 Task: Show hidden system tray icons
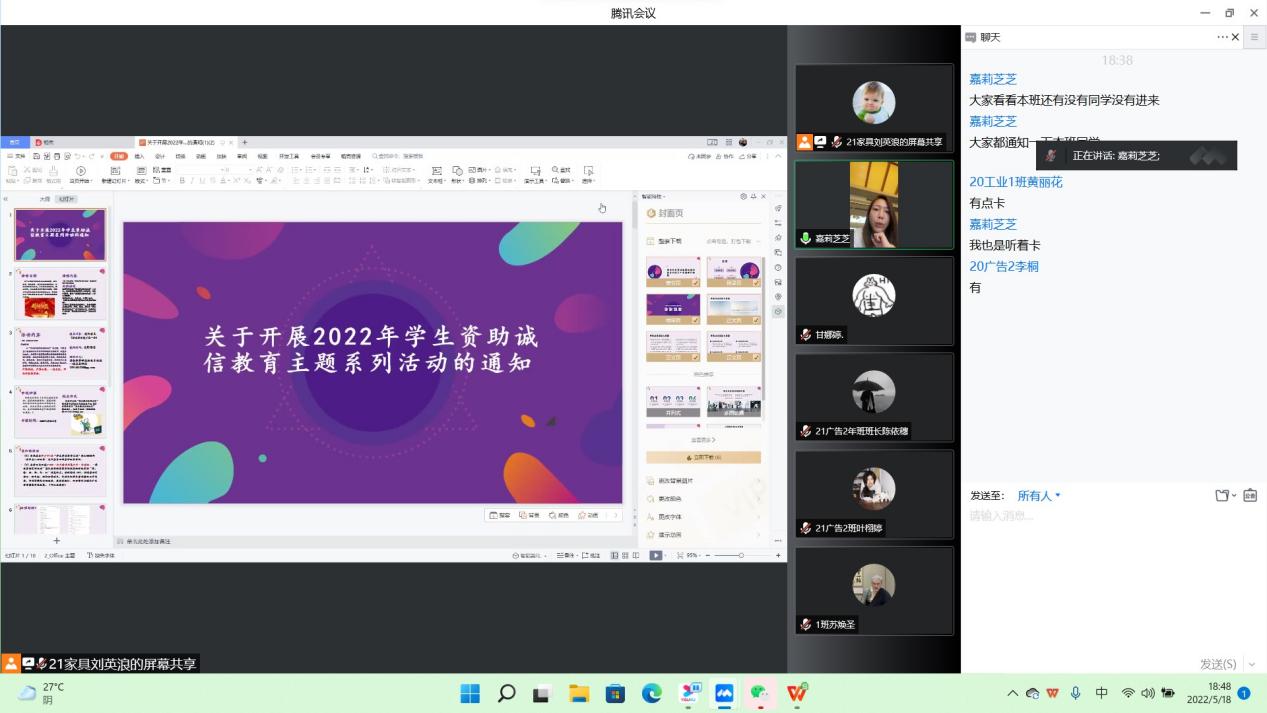1012,693
